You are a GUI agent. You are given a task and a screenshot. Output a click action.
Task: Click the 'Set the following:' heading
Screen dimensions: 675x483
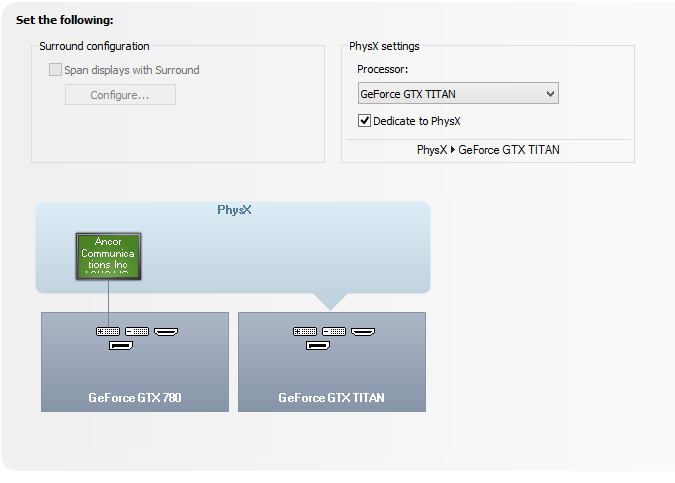click(x=65, y=20)
